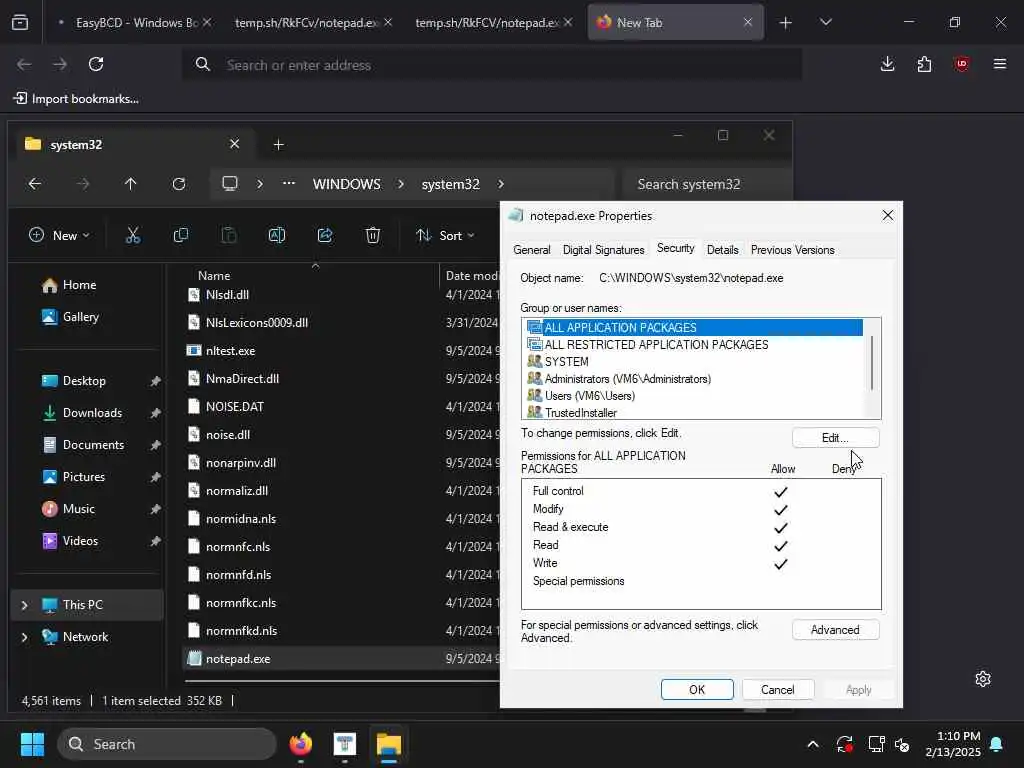This screenshot has width=1024, height=768.
Task: Click the Delete trash icon in Explorer
Action: [x=372, y=235]
